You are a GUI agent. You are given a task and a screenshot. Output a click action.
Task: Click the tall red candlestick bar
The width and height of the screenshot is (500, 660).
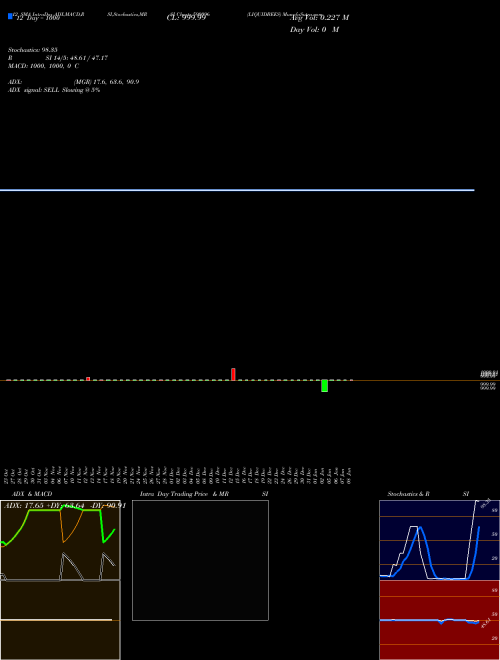tap(233, 374)
